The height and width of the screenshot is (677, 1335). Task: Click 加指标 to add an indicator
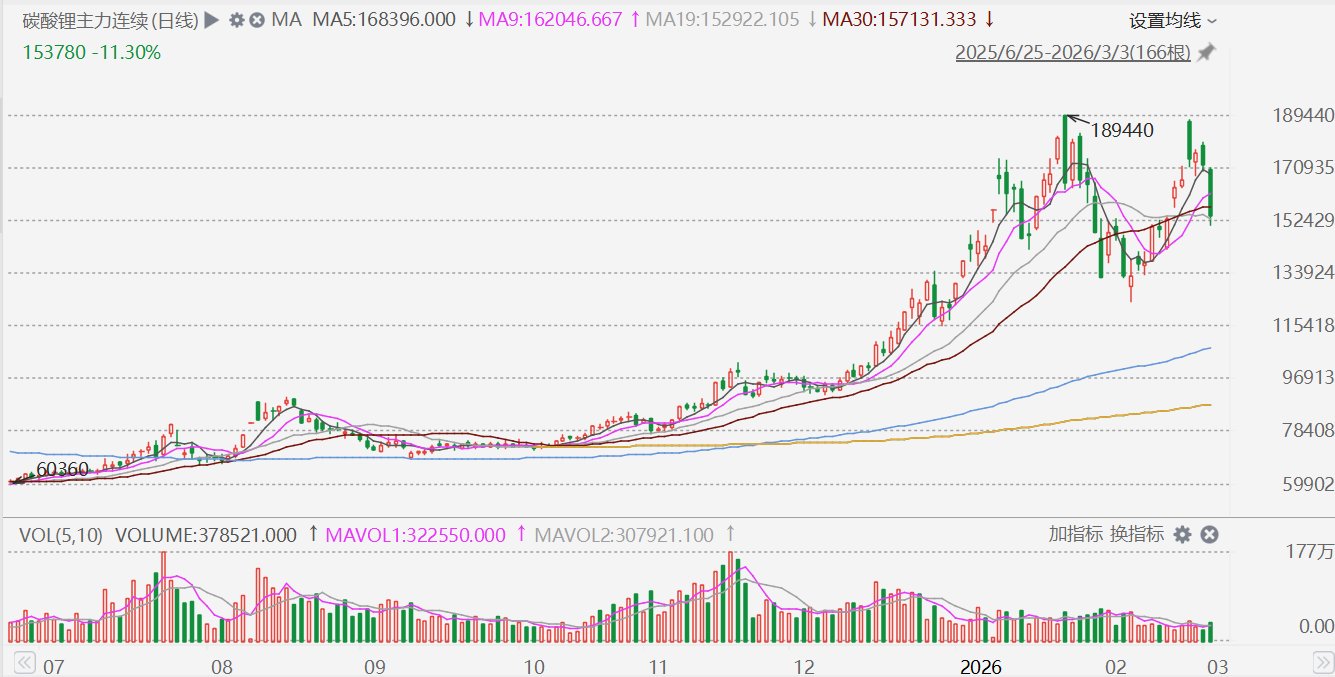(1075, 535)
